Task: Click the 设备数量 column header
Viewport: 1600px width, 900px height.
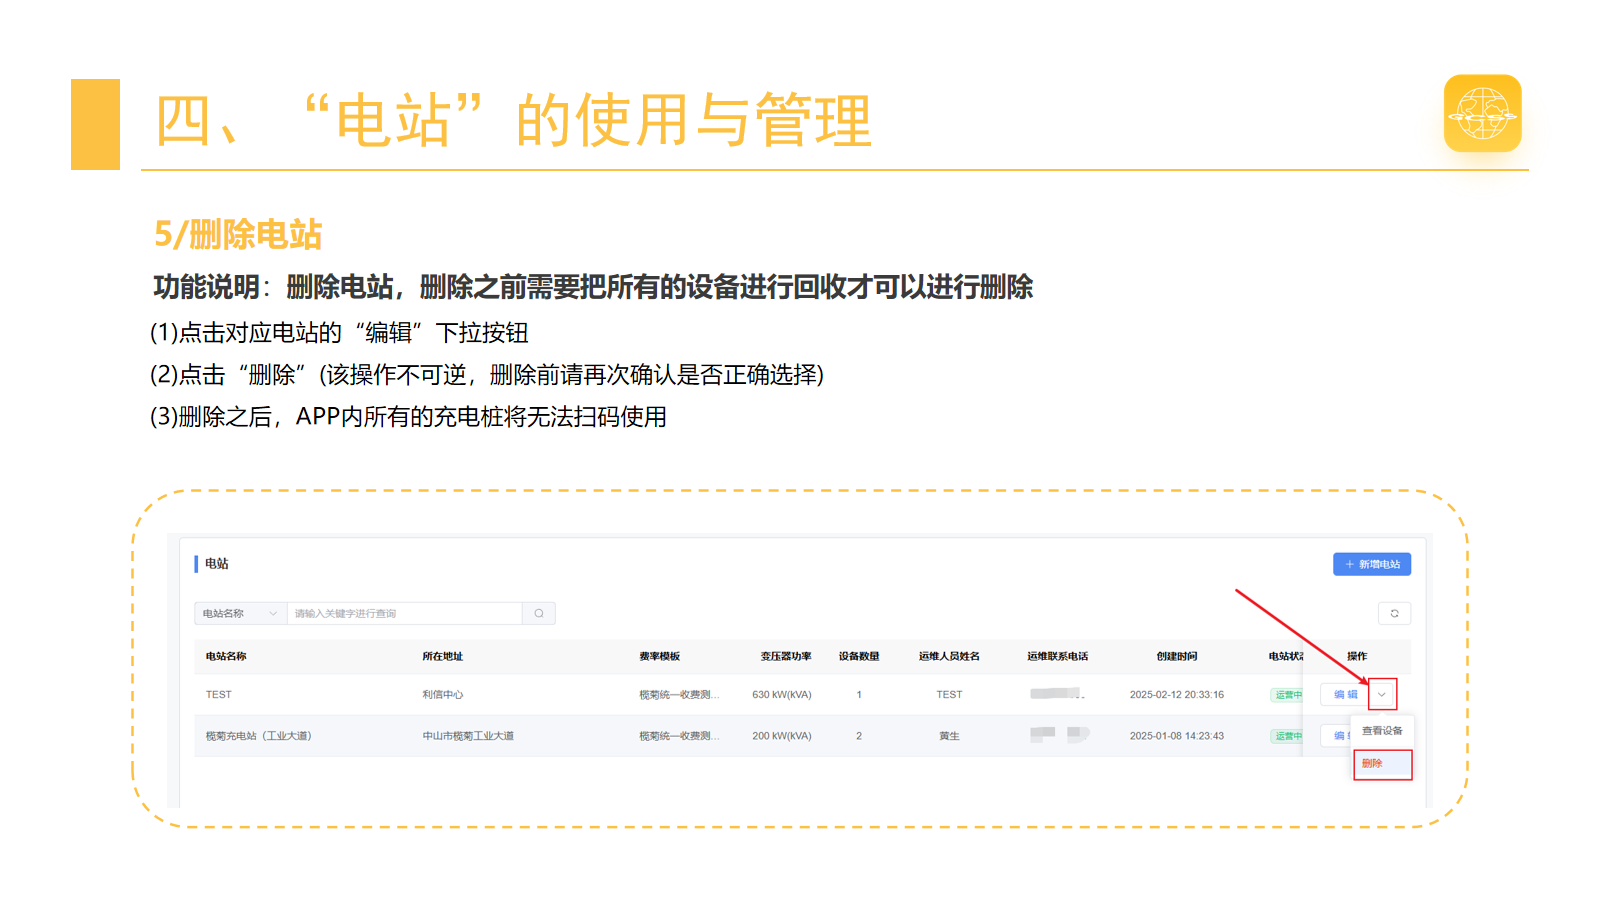Action: pos(859,656)
